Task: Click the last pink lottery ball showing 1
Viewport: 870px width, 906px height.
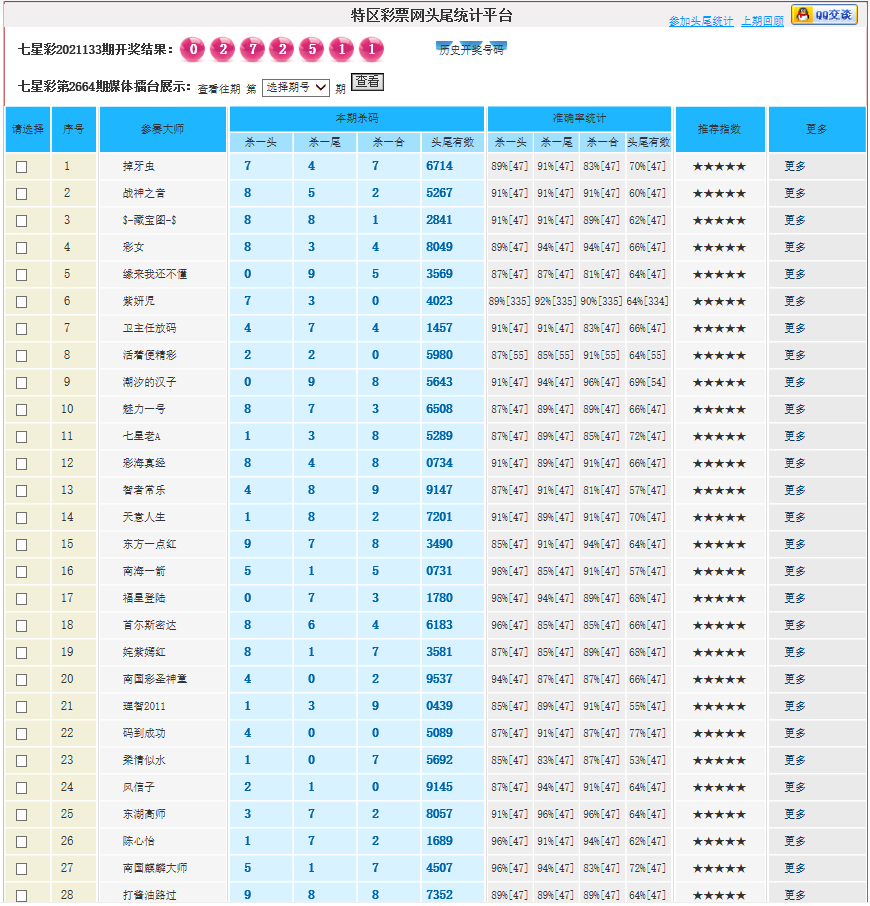Action: (371, 49)
